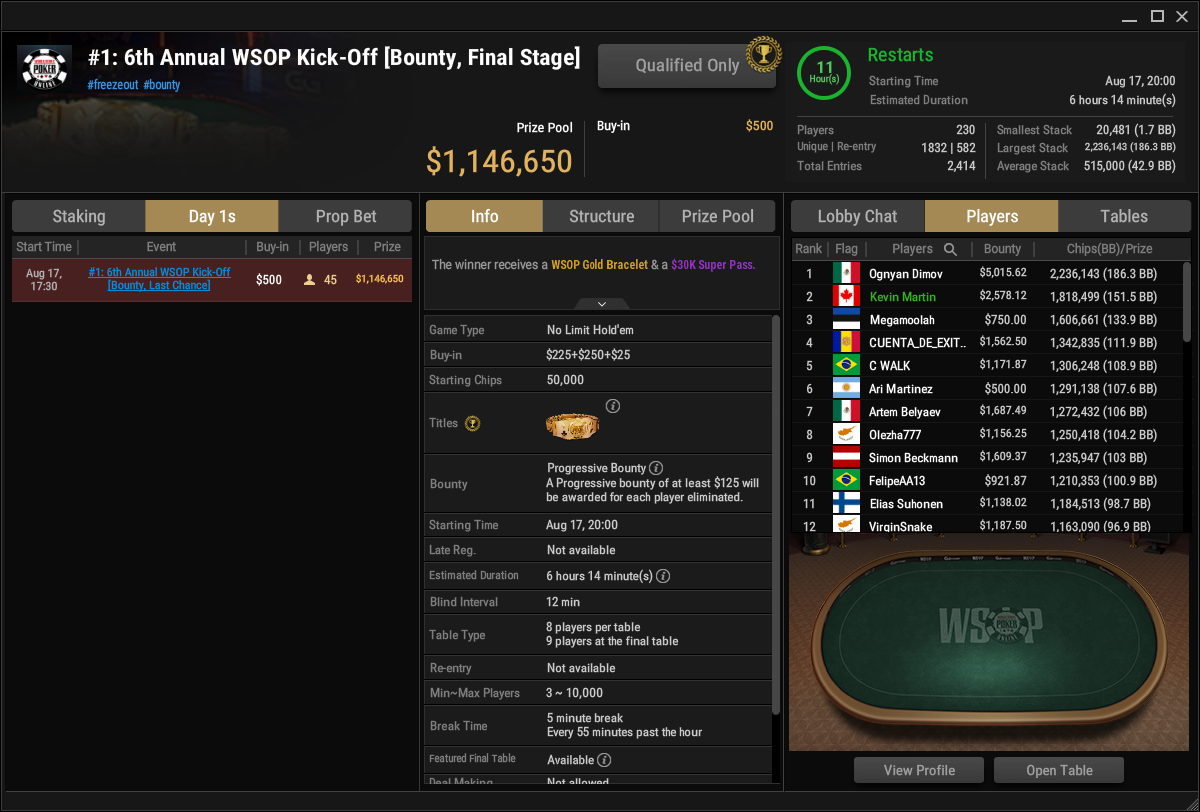Open the Tables tab
Image resolution: width=1200 pixels, height=812 pixels.
click(1124, 216)
